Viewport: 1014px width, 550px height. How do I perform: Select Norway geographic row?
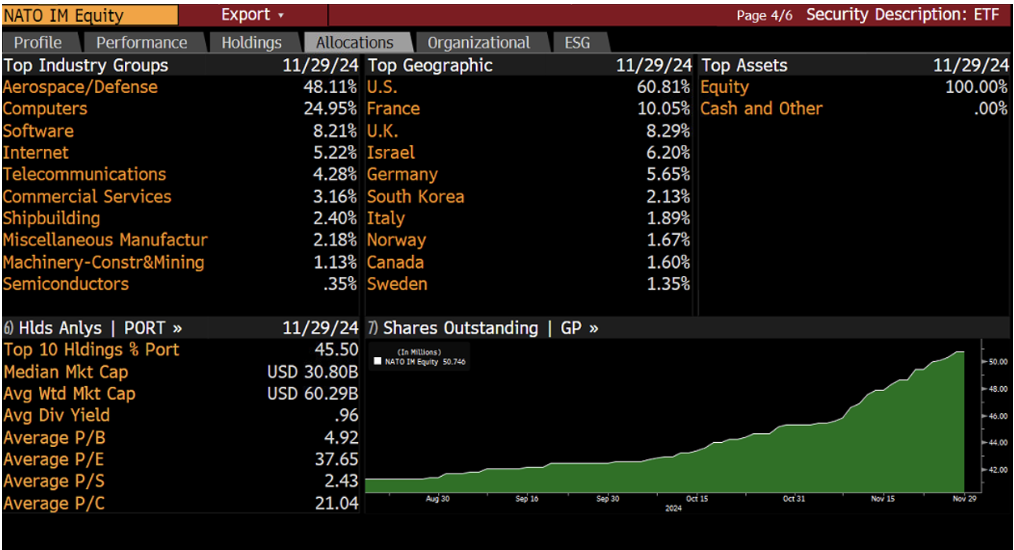click(x=528, y=240)
